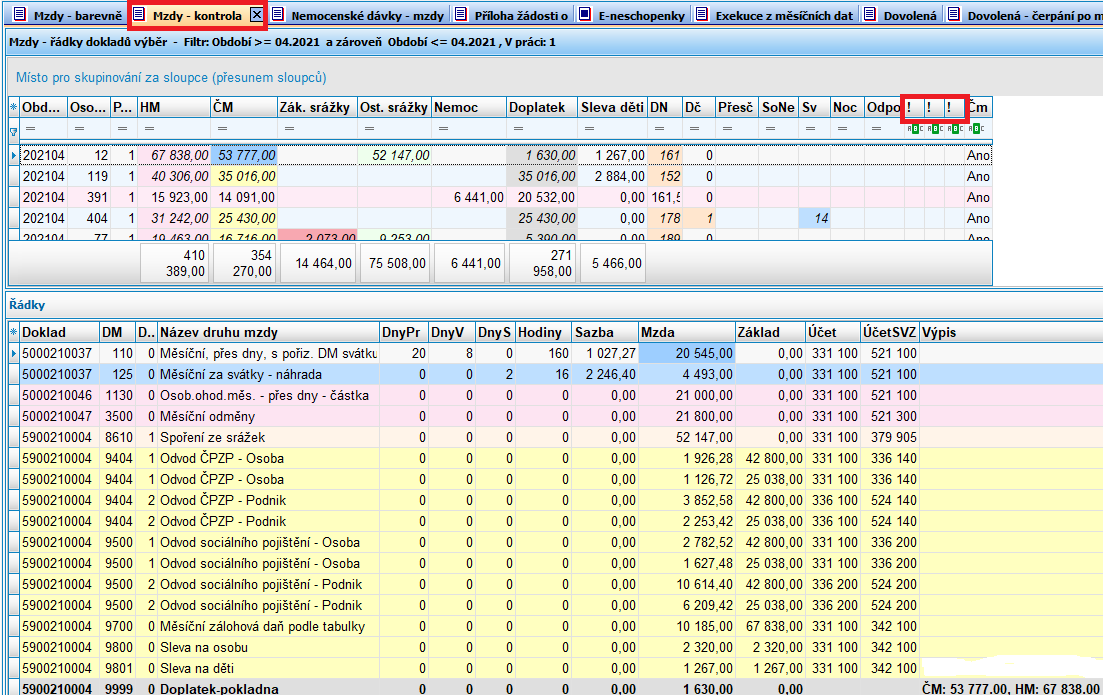Click filter field under Nemoc column
1103x695 pixels.
point(468,129)
